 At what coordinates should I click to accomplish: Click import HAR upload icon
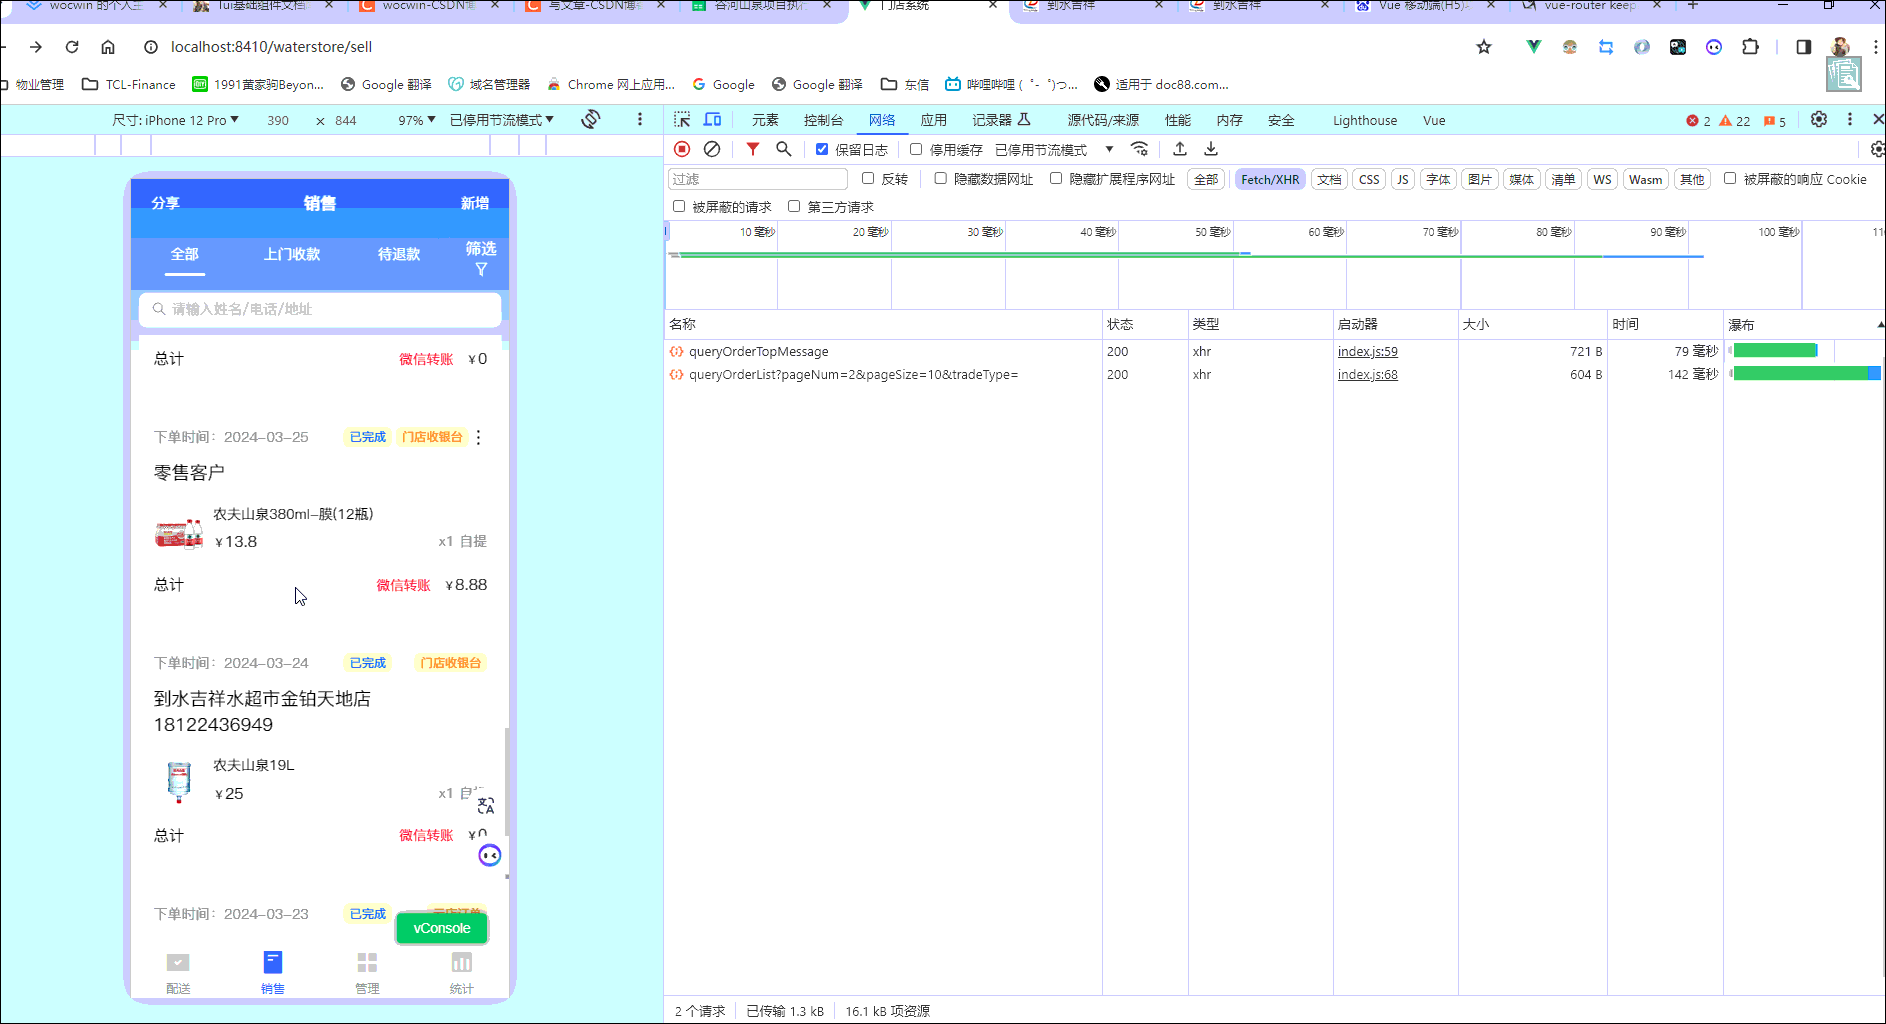coord(1180,149)
